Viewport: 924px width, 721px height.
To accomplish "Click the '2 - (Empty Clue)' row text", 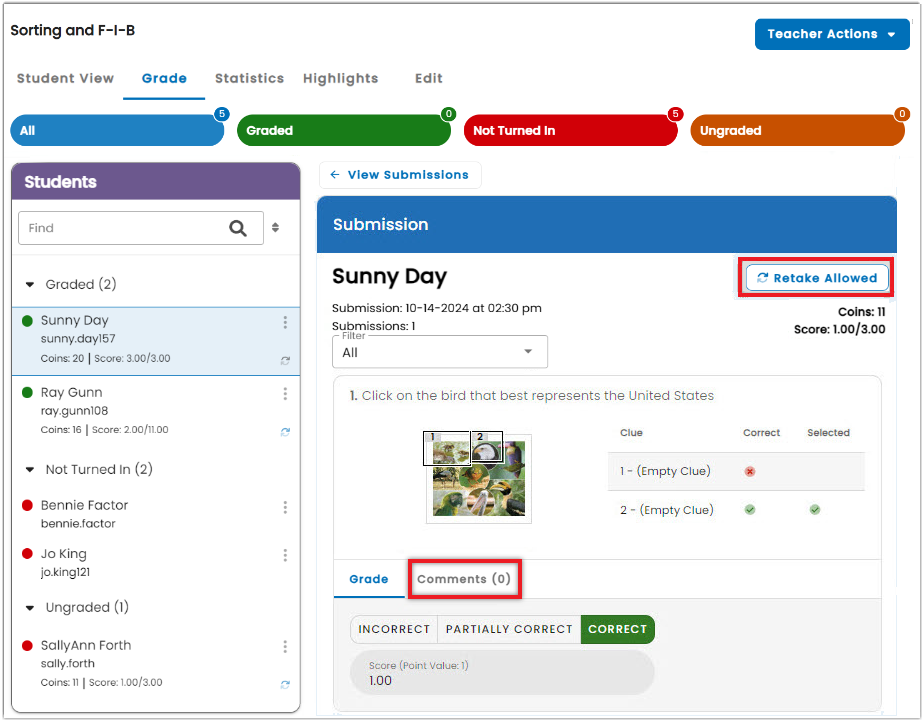I will tap(666, 510).
